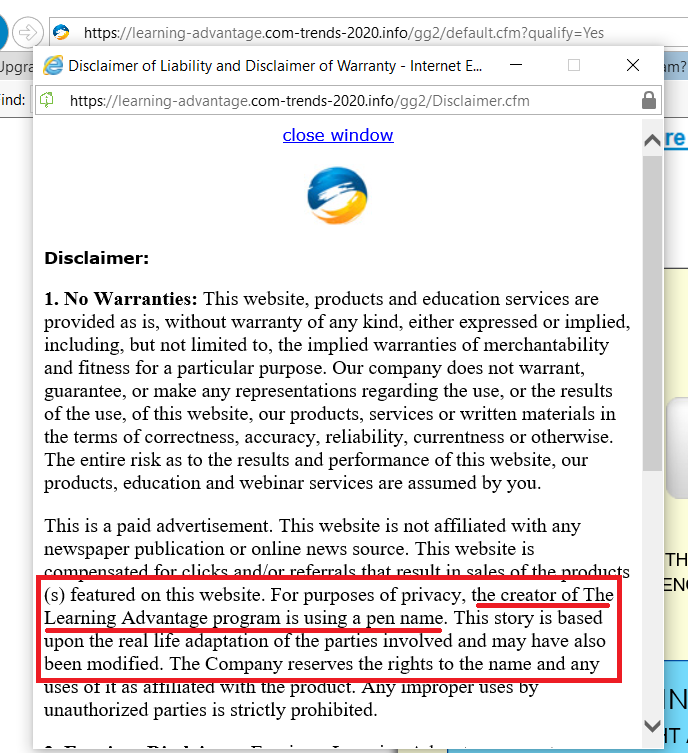Click 'This is a paid advertisement' sentence

tap(158, 526)
